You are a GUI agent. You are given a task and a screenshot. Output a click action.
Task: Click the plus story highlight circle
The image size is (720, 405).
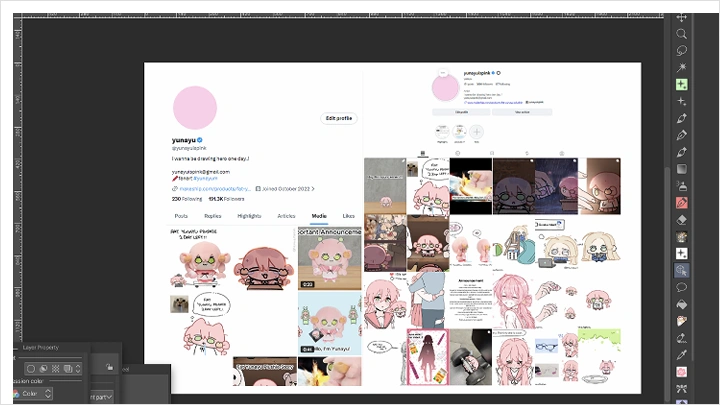click(x=476, y=132)
